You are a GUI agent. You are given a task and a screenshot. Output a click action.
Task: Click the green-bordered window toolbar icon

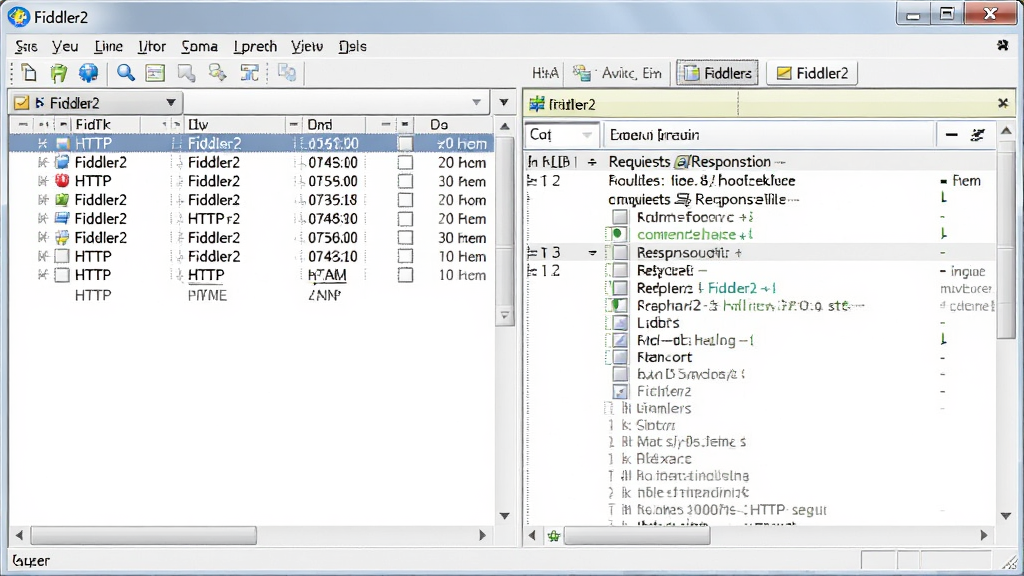[x=155, y=72]
